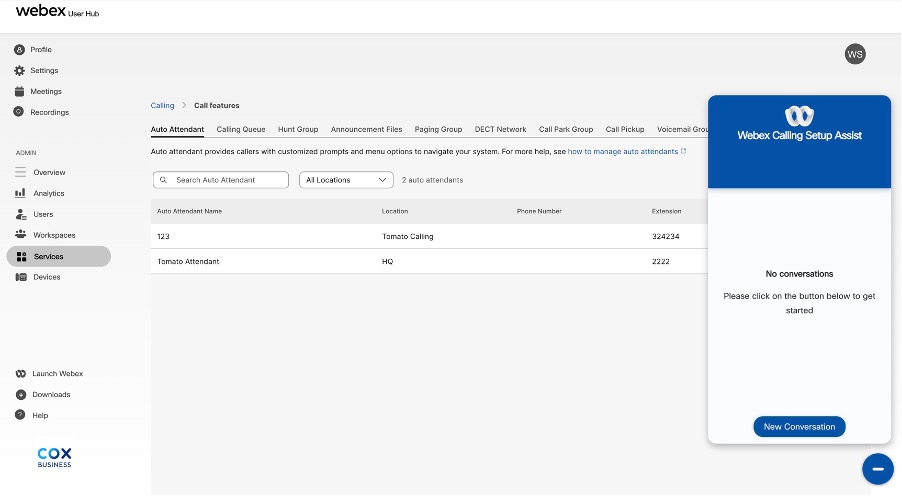Image resolution: width=902 pixels, height=496 pixels.
Task: Click the HQ location cell
Action: pyautogui.click(x=388, y=261)
